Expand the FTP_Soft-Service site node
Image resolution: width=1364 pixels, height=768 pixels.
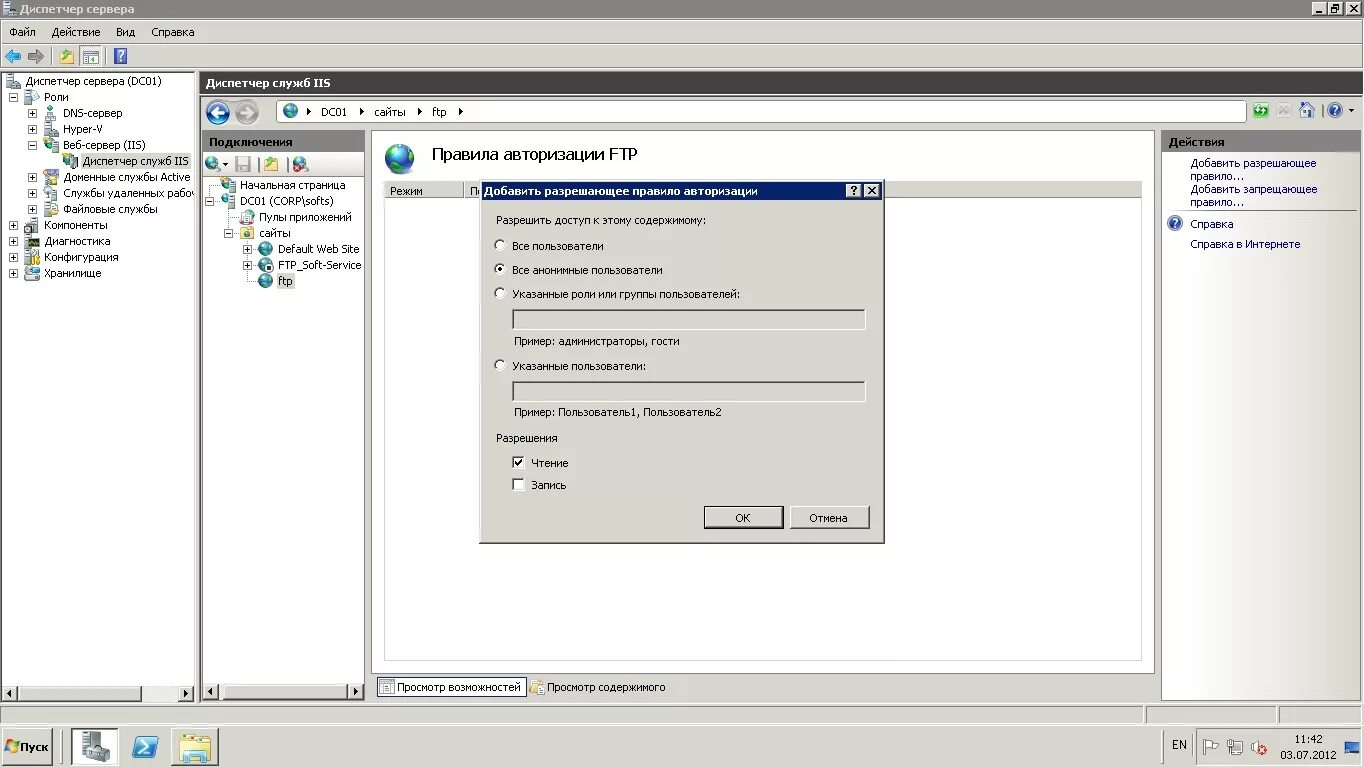[248, 265]
